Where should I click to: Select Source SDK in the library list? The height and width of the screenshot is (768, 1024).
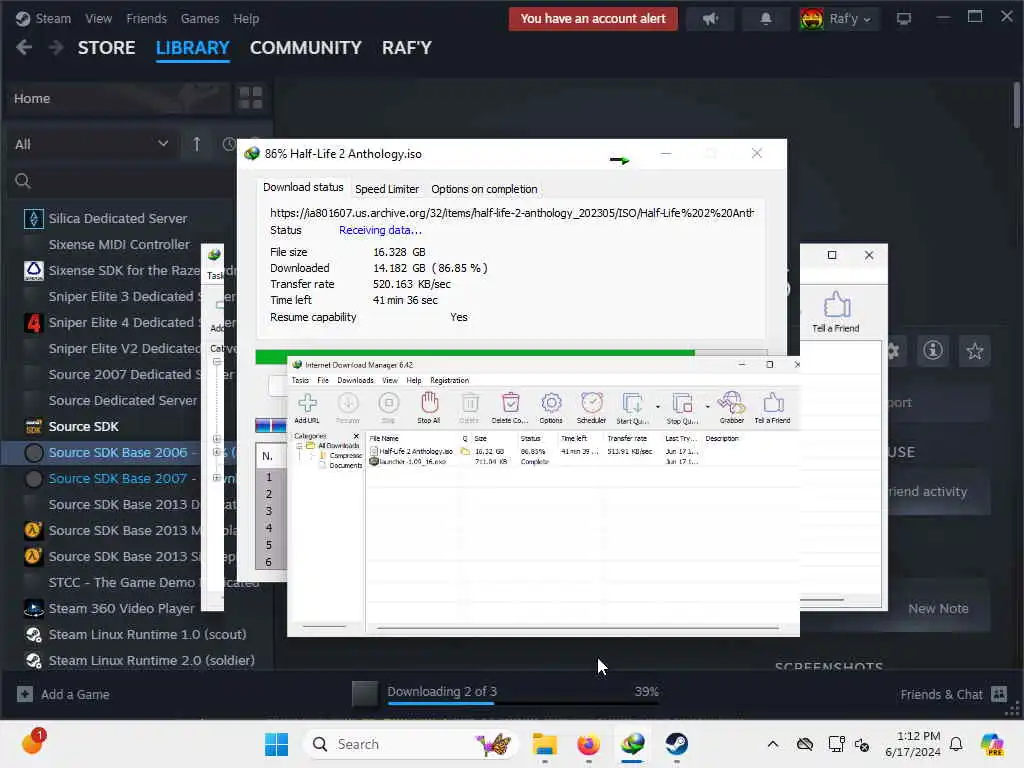tap(84, 426)
